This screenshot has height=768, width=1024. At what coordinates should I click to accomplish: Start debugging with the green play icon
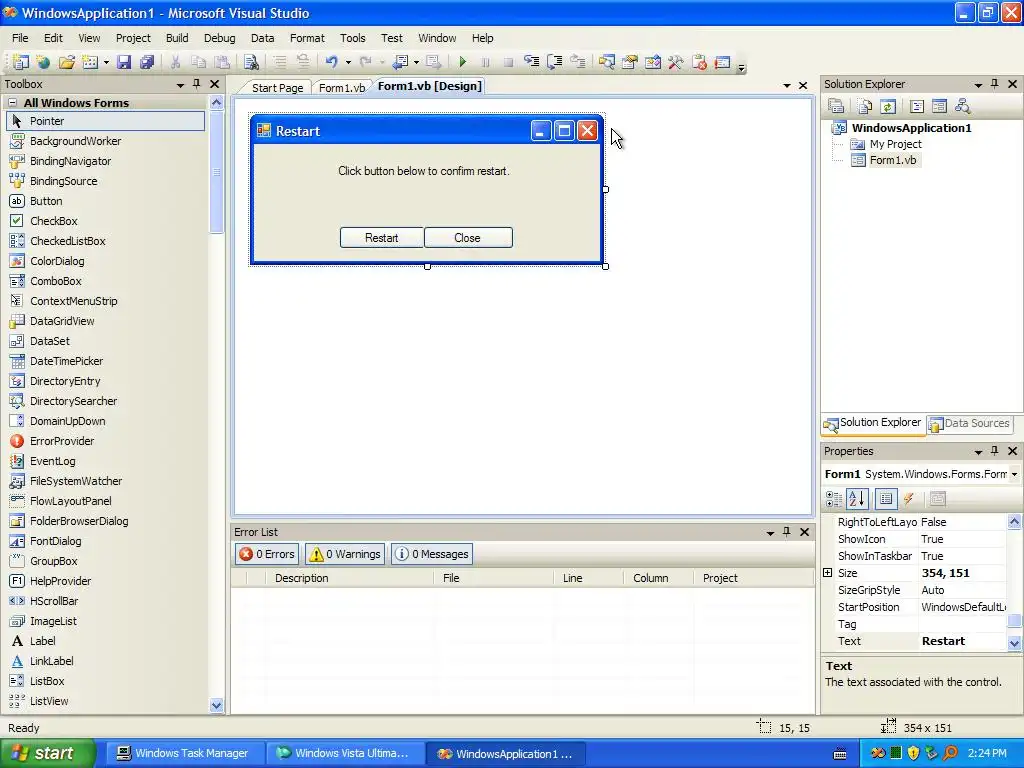click(x=462, y=62)
